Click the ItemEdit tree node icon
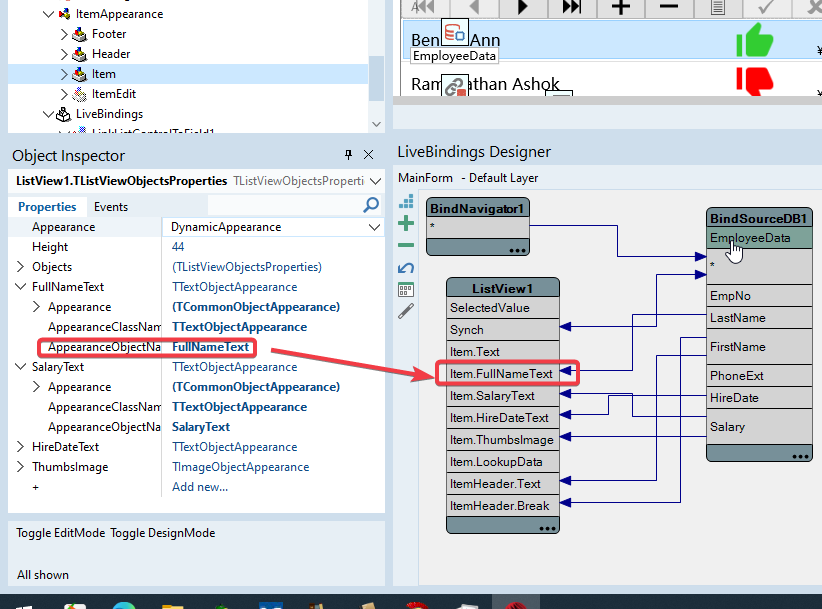The image size is (822, 609). click(80, 94)
